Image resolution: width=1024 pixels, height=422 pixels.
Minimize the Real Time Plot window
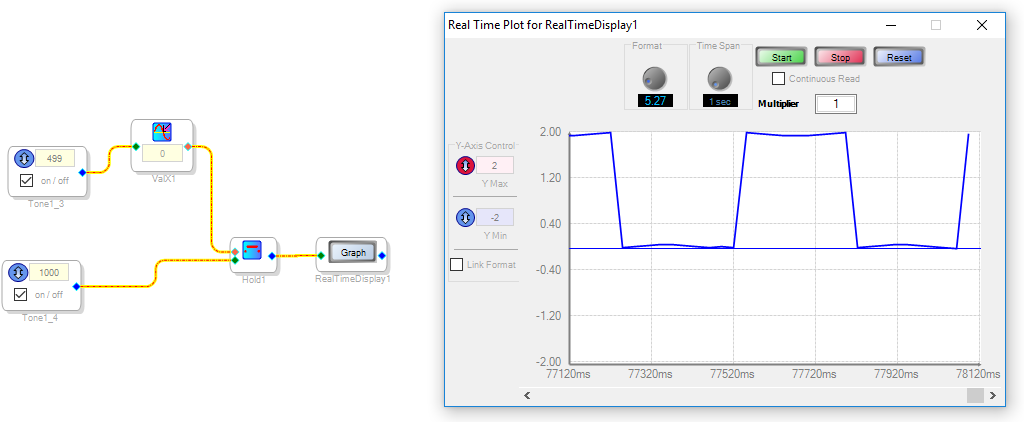pos(891,25)
